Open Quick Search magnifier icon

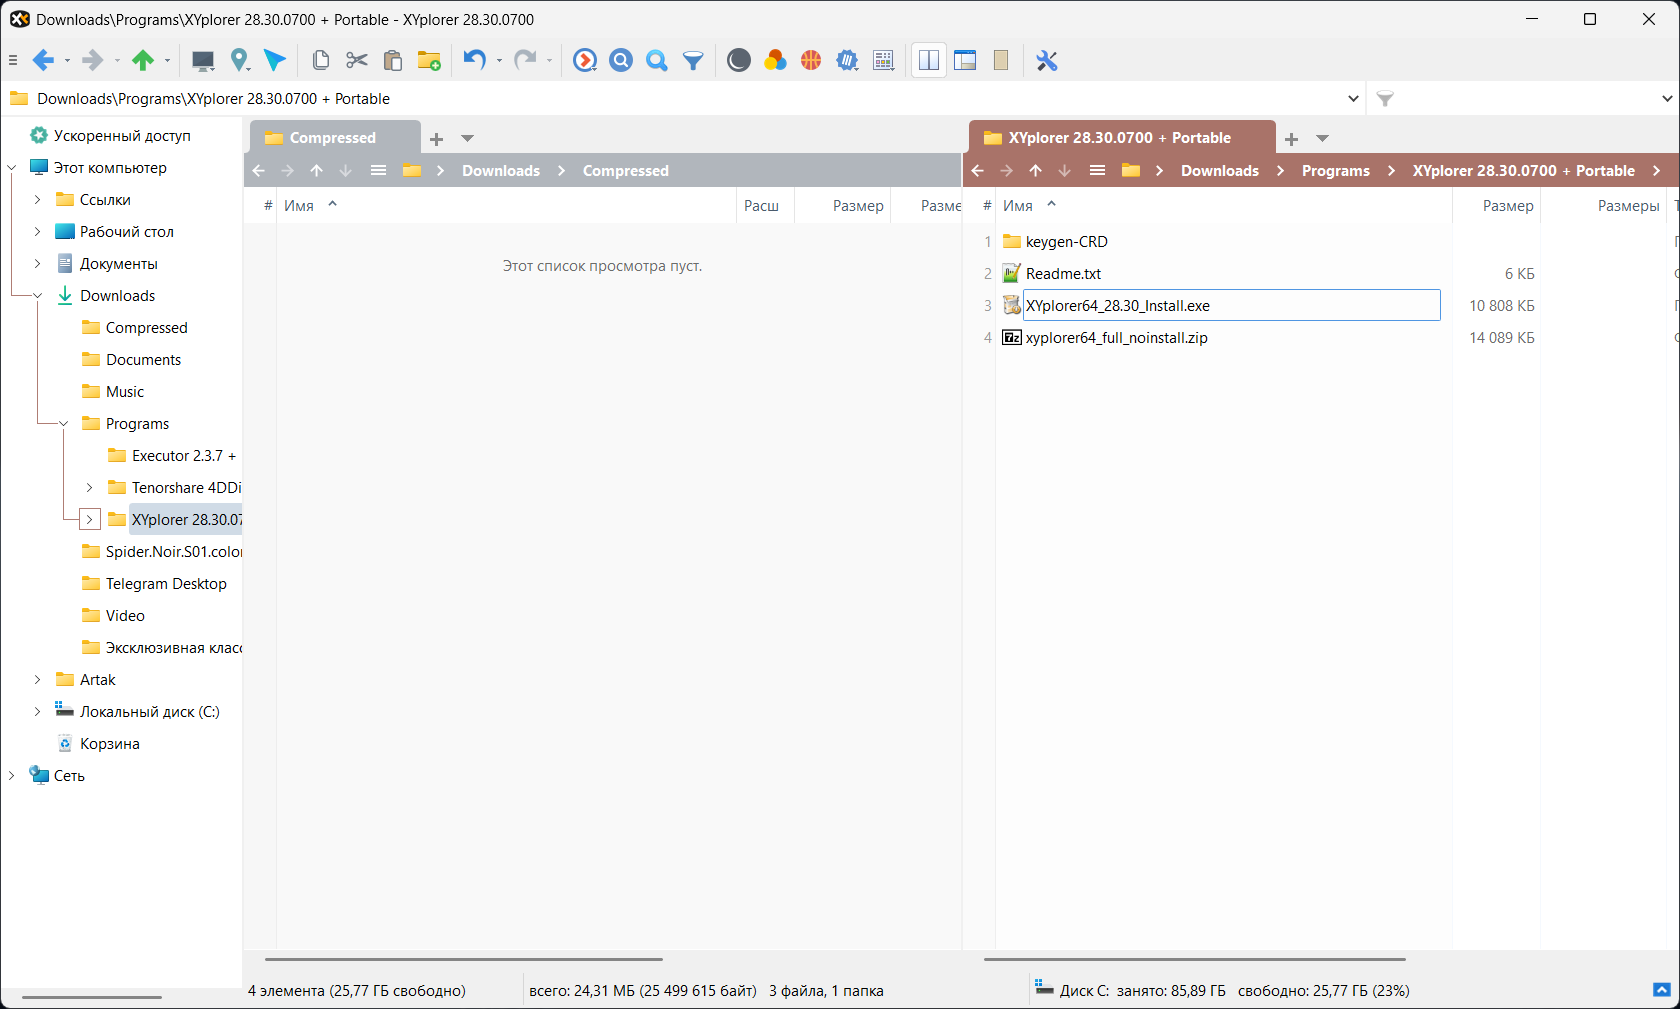657,61
